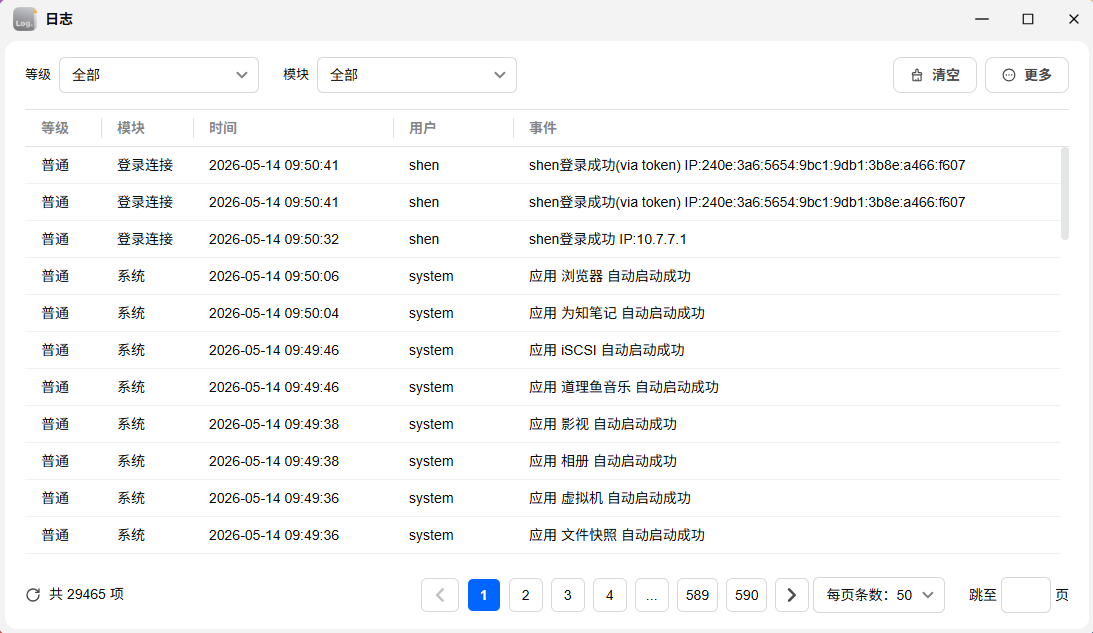Click 普通 level in iSCSI row
The height and width of the screenshot is (633, 1093).
coord(55,350)
